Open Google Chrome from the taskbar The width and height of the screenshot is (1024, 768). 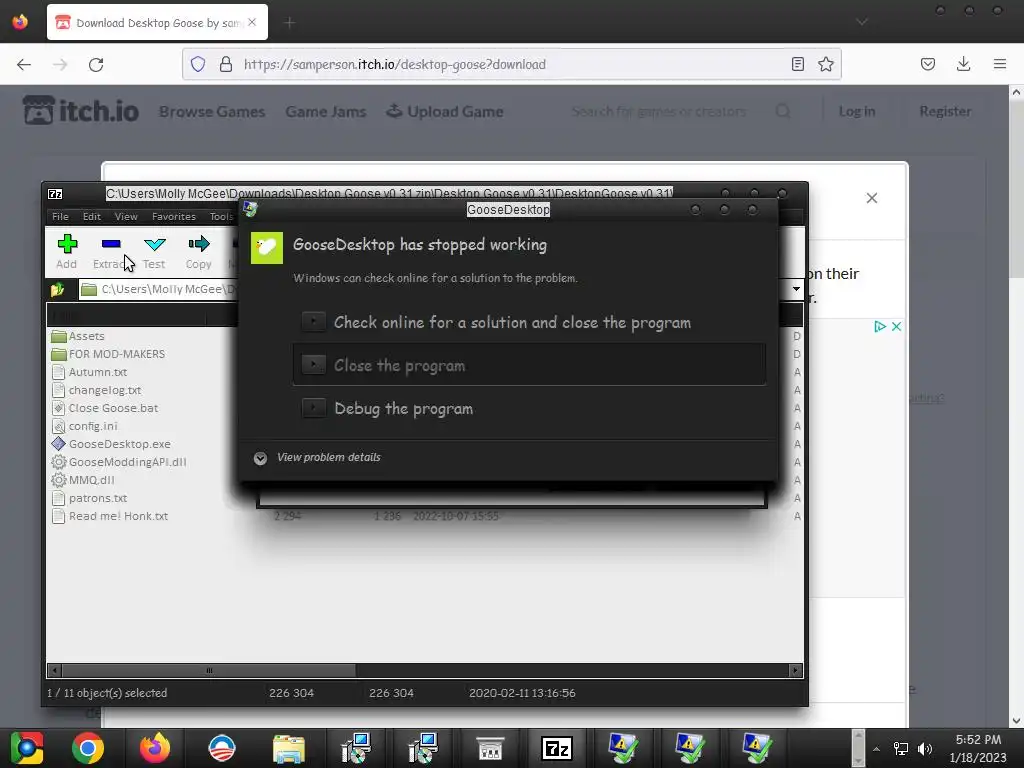coord(88,748)
